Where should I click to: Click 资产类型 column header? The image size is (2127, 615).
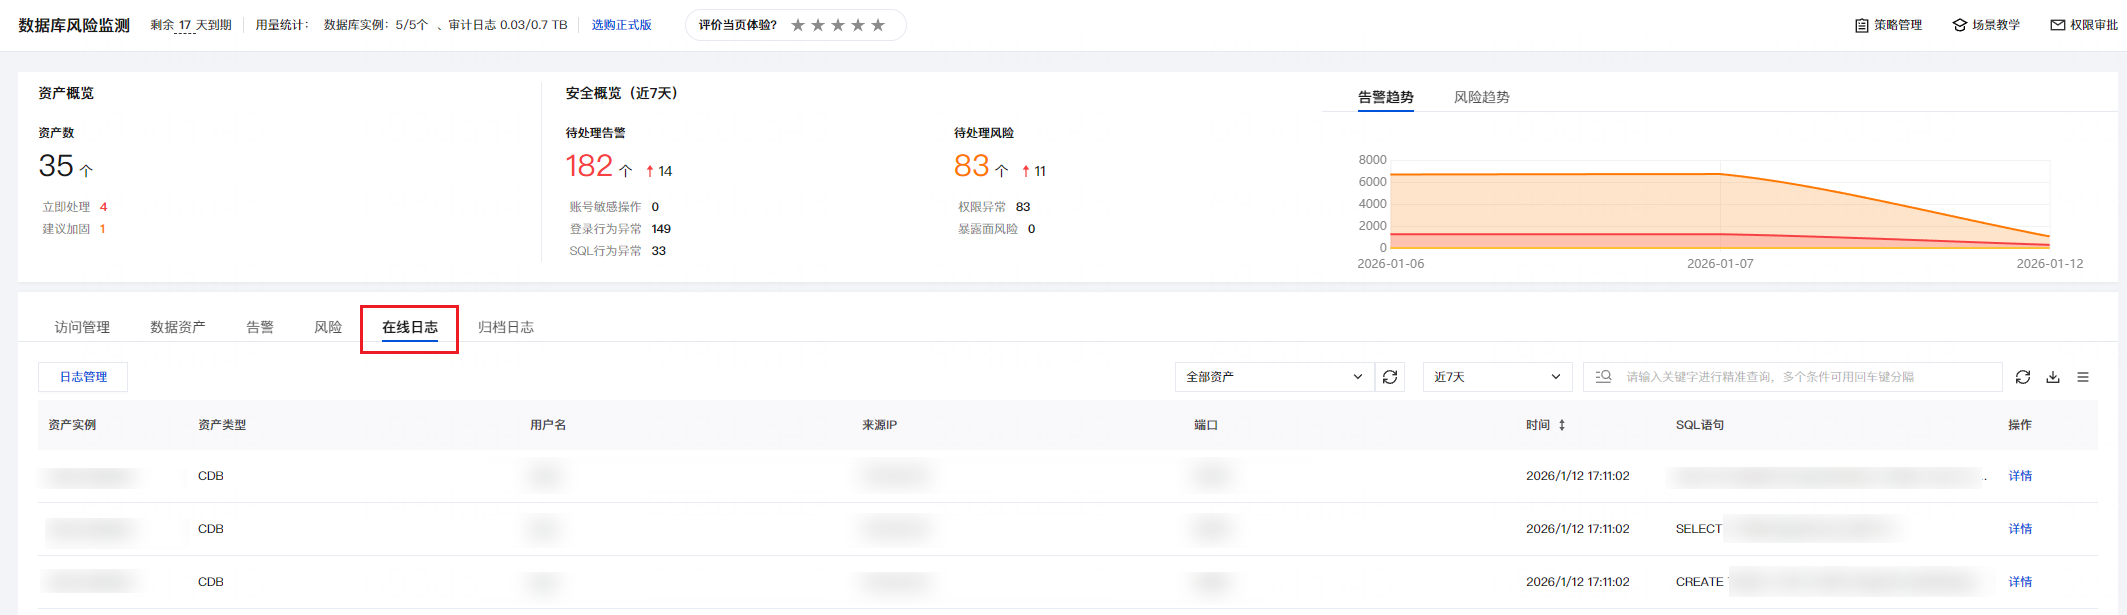(222, 425)
